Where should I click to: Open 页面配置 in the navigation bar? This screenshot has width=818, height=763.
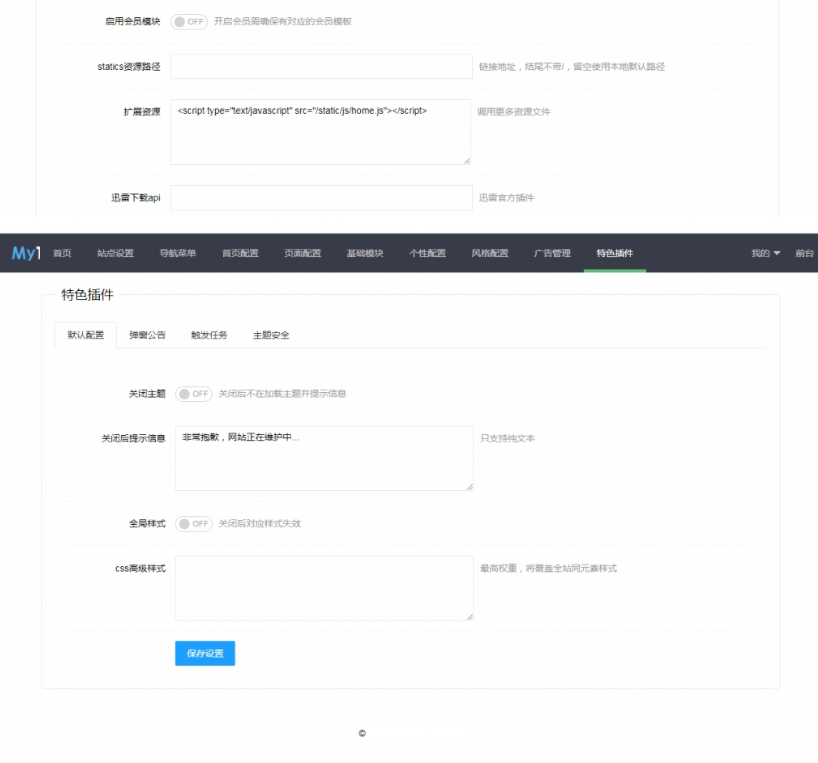303,253
